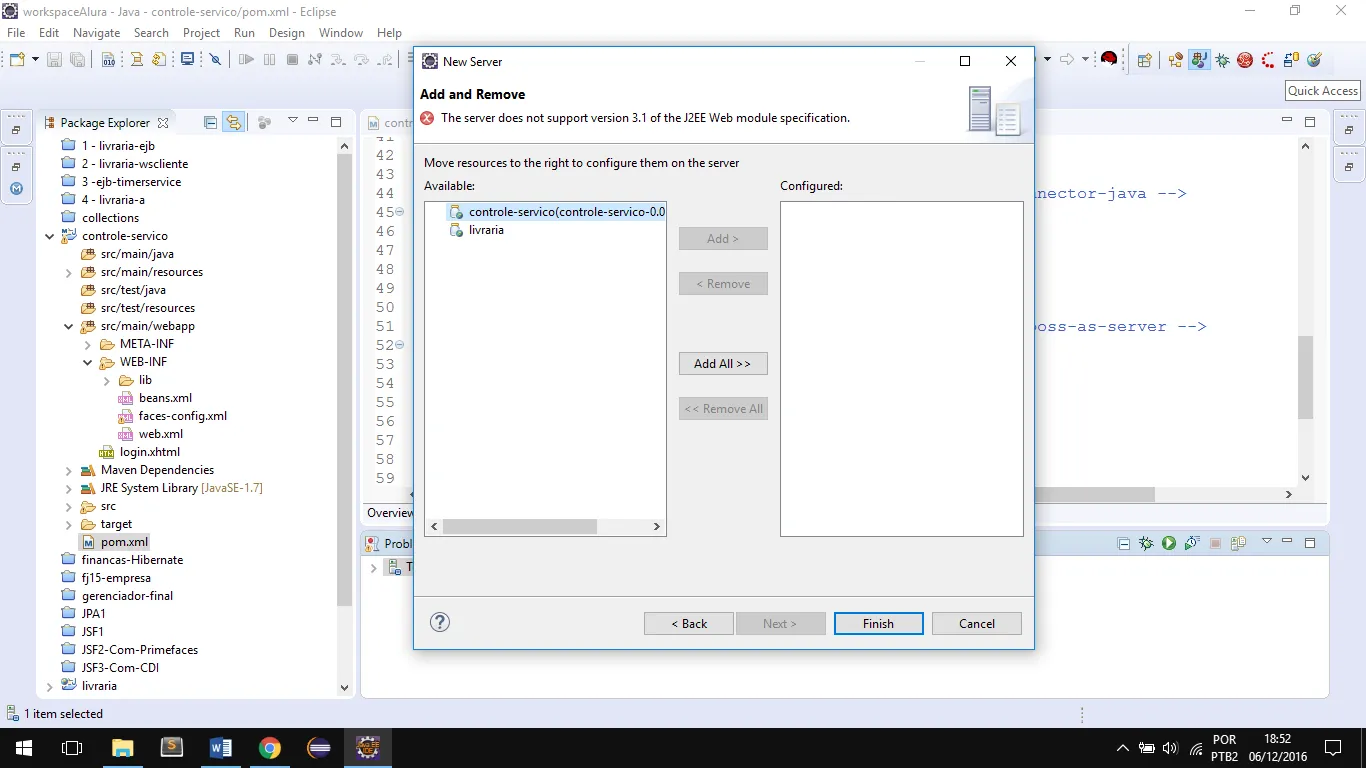Viewport: 1366px width, 768px height.
Task: Open the Windows Start menu
Action: click(x=23, y=748)
